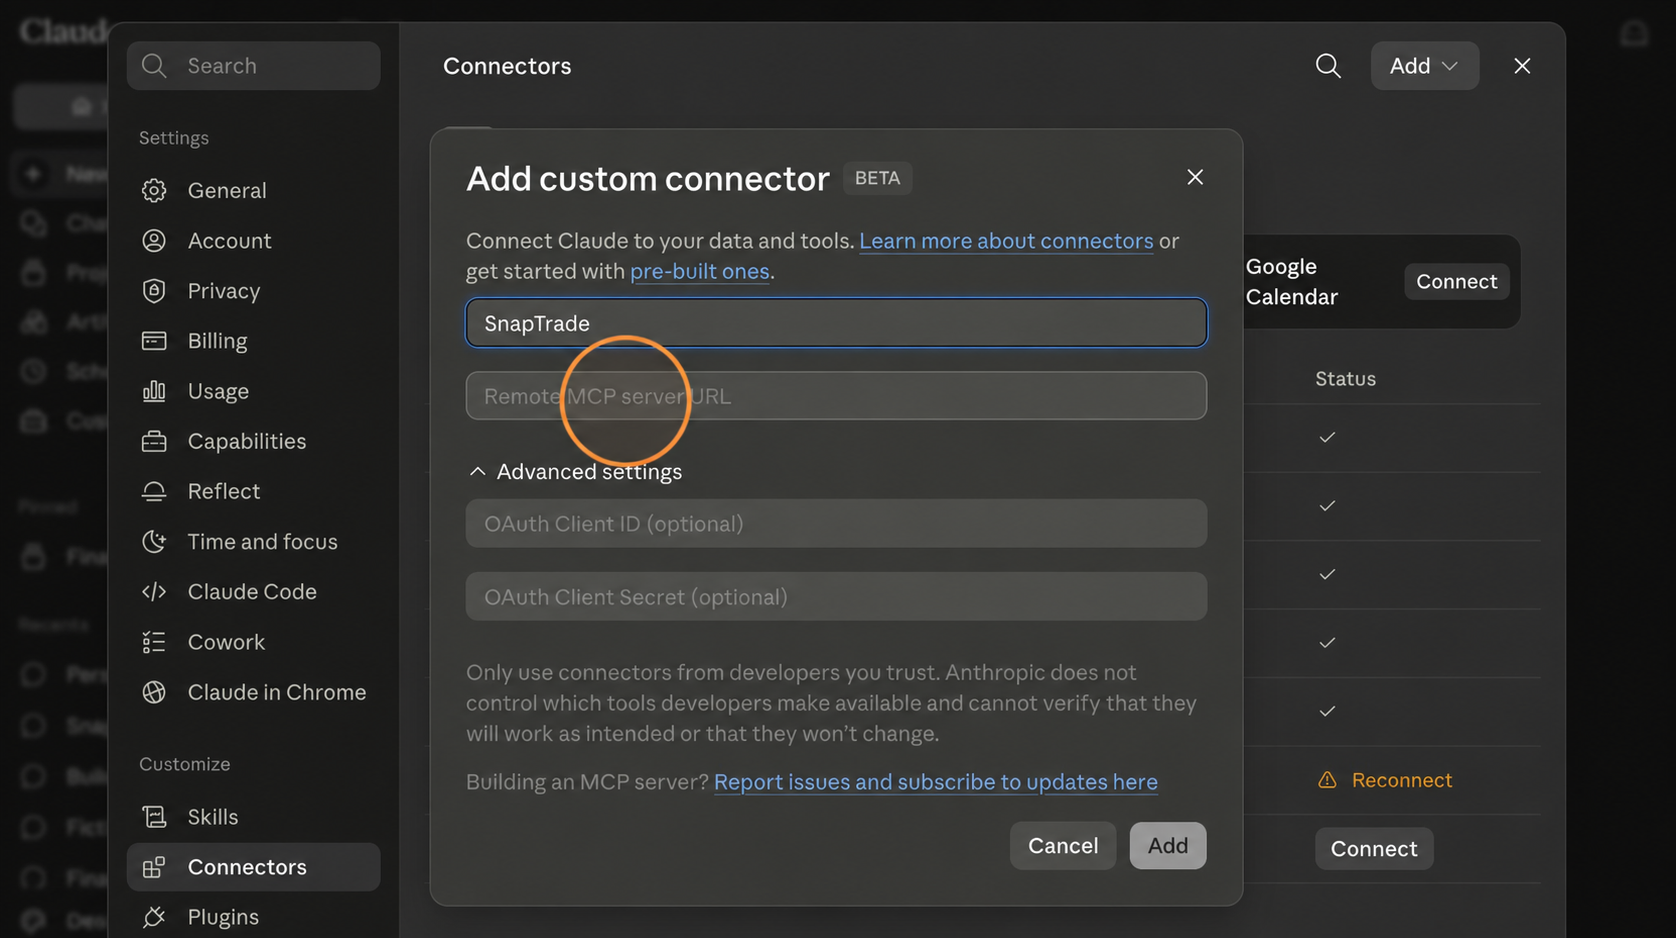The height and width of the screenshot is (938, 1676).
Task: Open the Plugins page
Action: click(x=253, y=917)
